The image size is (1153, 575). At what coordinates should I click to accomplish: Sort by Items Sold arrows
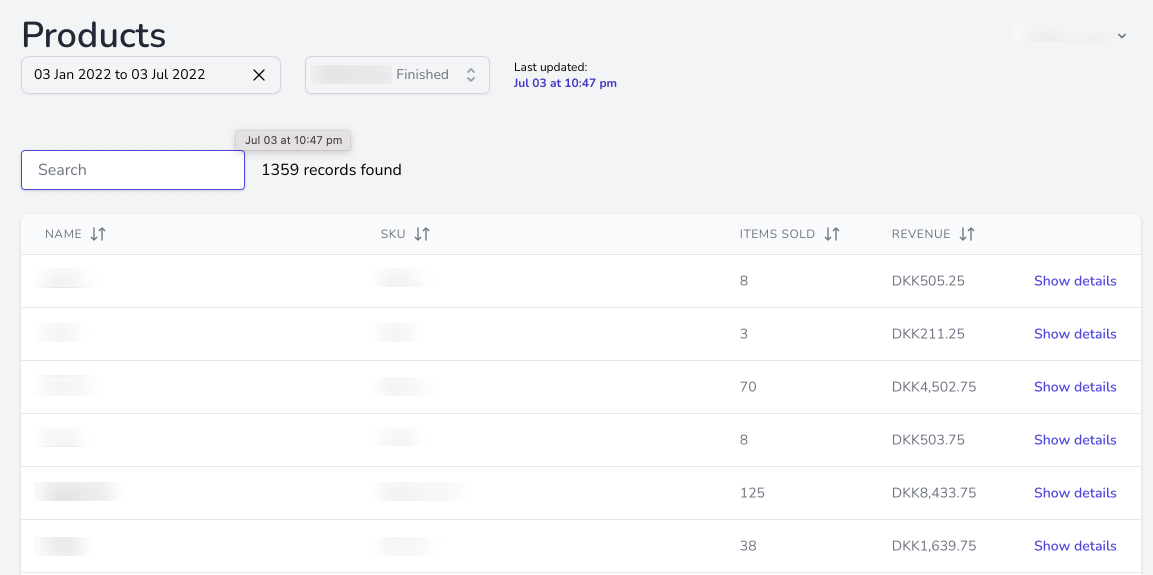click(832, 234)
